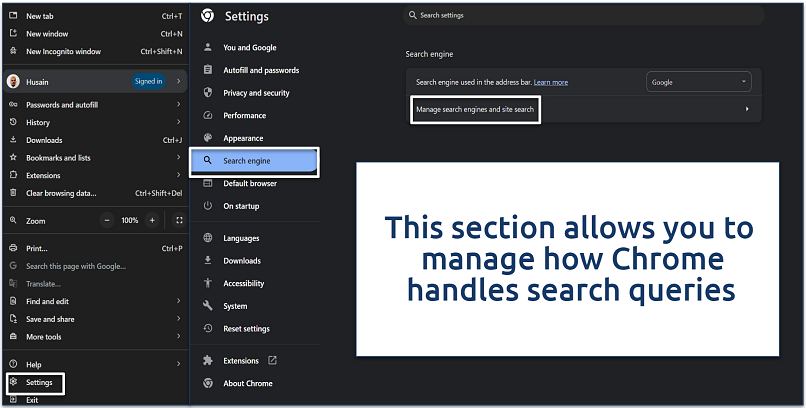Image resolution: width=806 pixels, height=408 pixels.
Task: Click the Languages globe icon
Action: (208, 238)
